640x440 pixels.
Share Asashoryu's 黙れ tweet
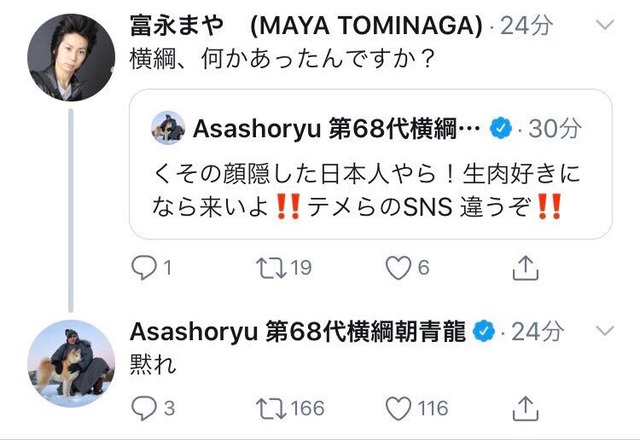525,408
